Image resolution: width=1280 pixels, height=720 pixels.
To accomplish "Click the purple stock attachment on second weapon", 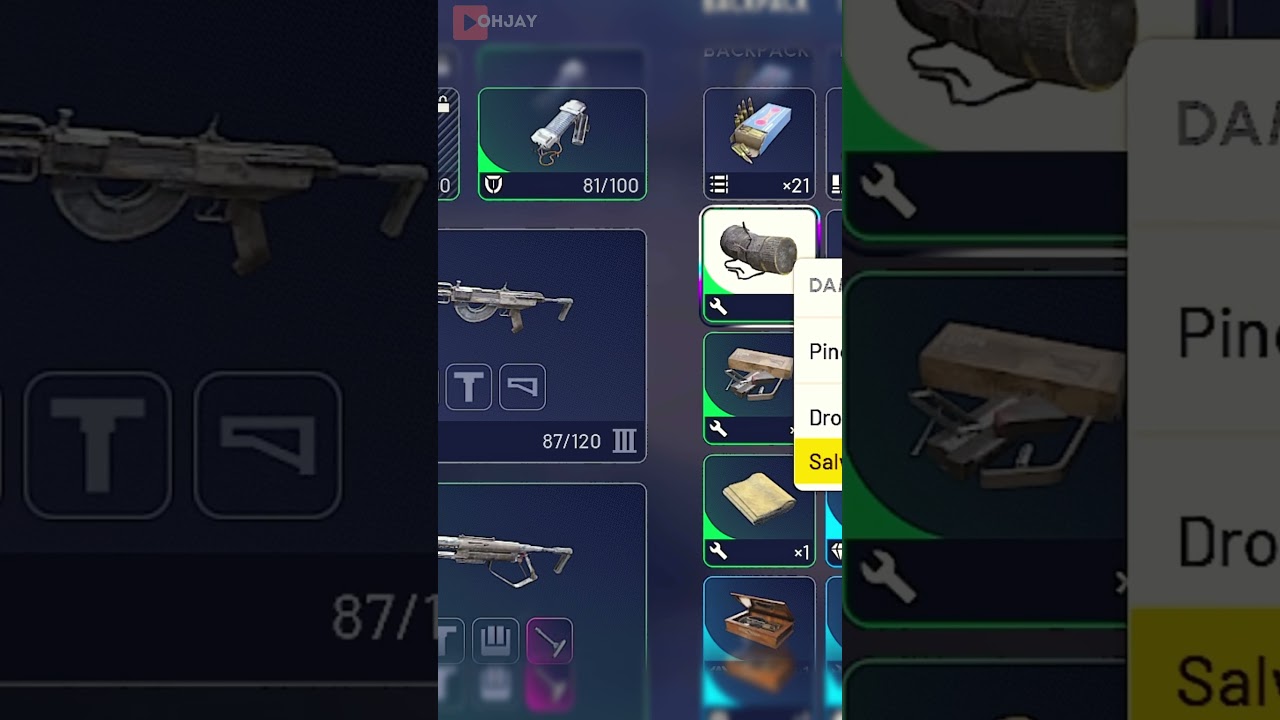I will point(549,641).
